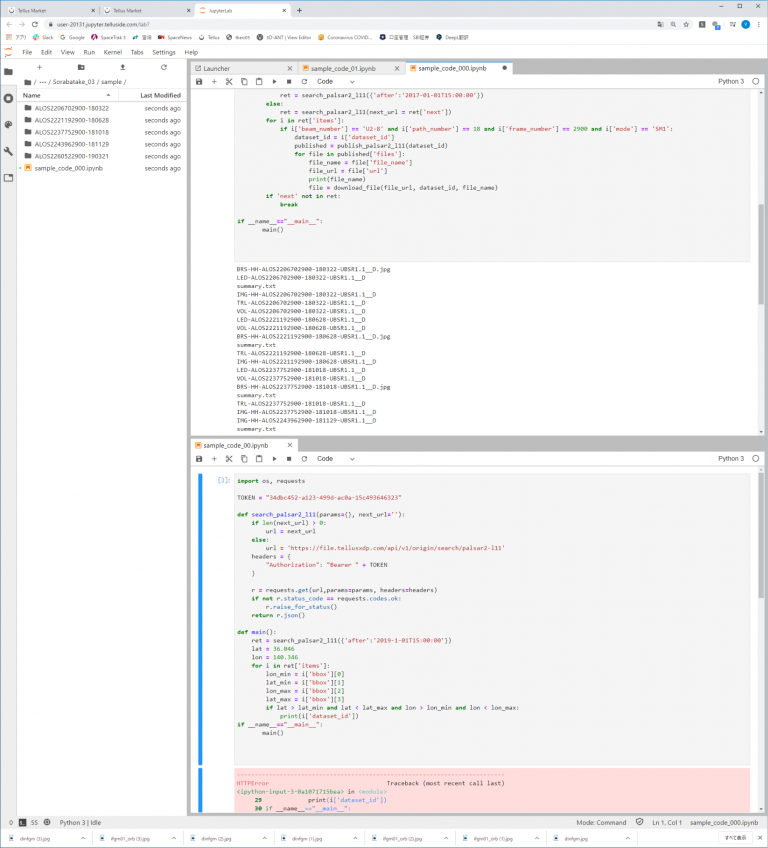Save sample_code_00.ipynb with the disk icon

[x=199, y=459]
